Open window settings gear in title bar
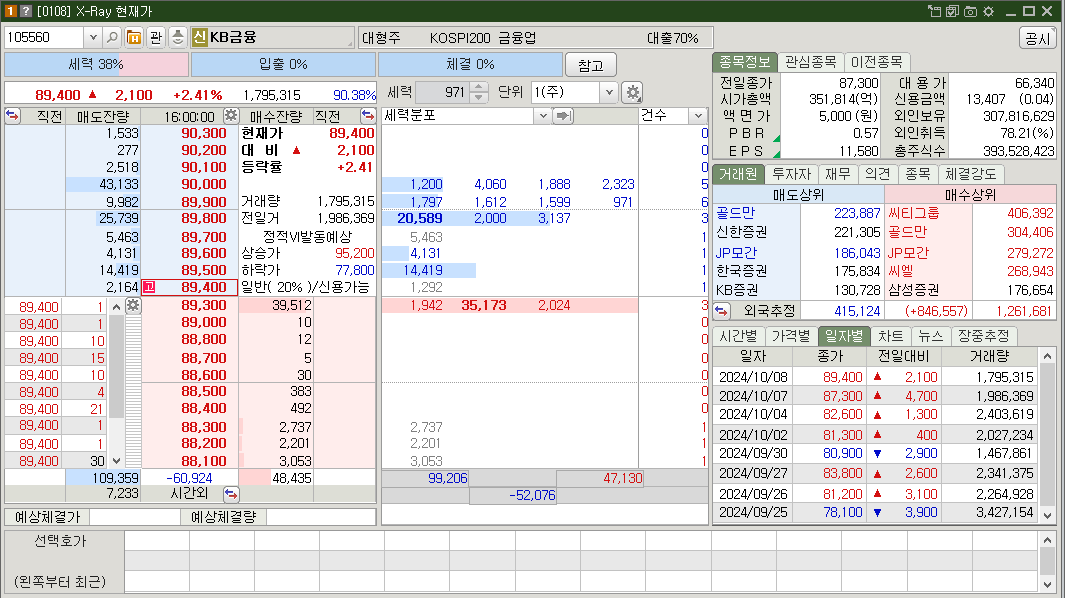 point(988,11)
